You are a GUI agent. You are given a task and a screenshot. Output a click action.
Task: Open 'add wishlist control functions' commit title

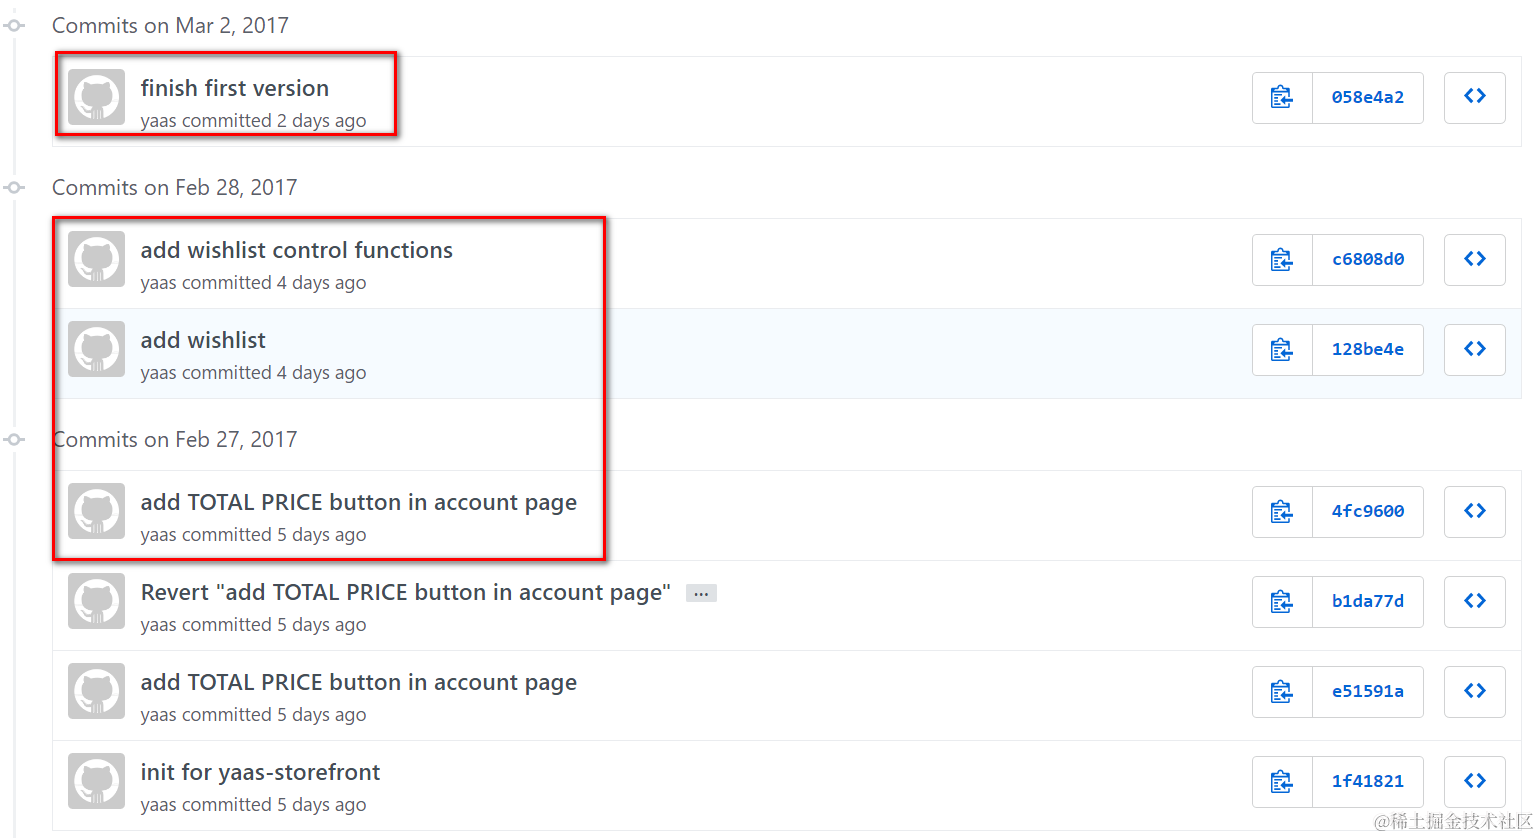coord(297,250)
